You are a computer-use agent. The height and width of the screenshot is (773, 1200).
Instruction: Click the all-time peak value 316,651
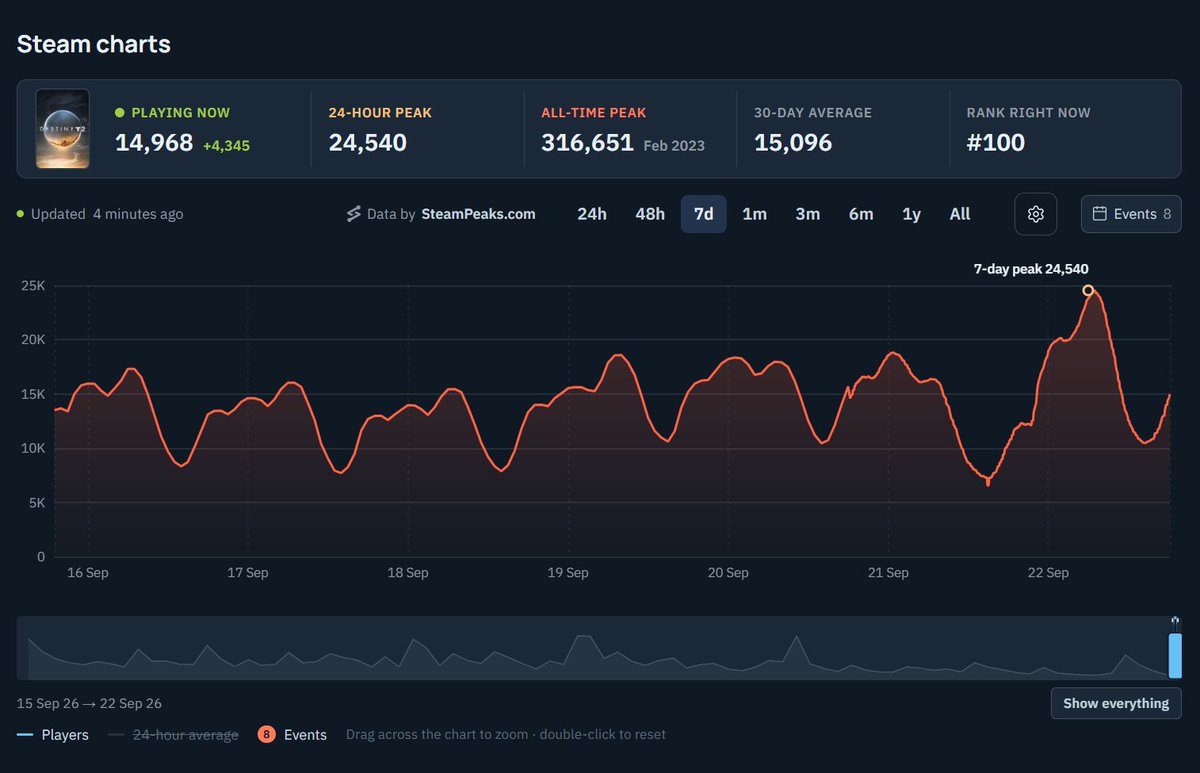[x=588, y=143]
